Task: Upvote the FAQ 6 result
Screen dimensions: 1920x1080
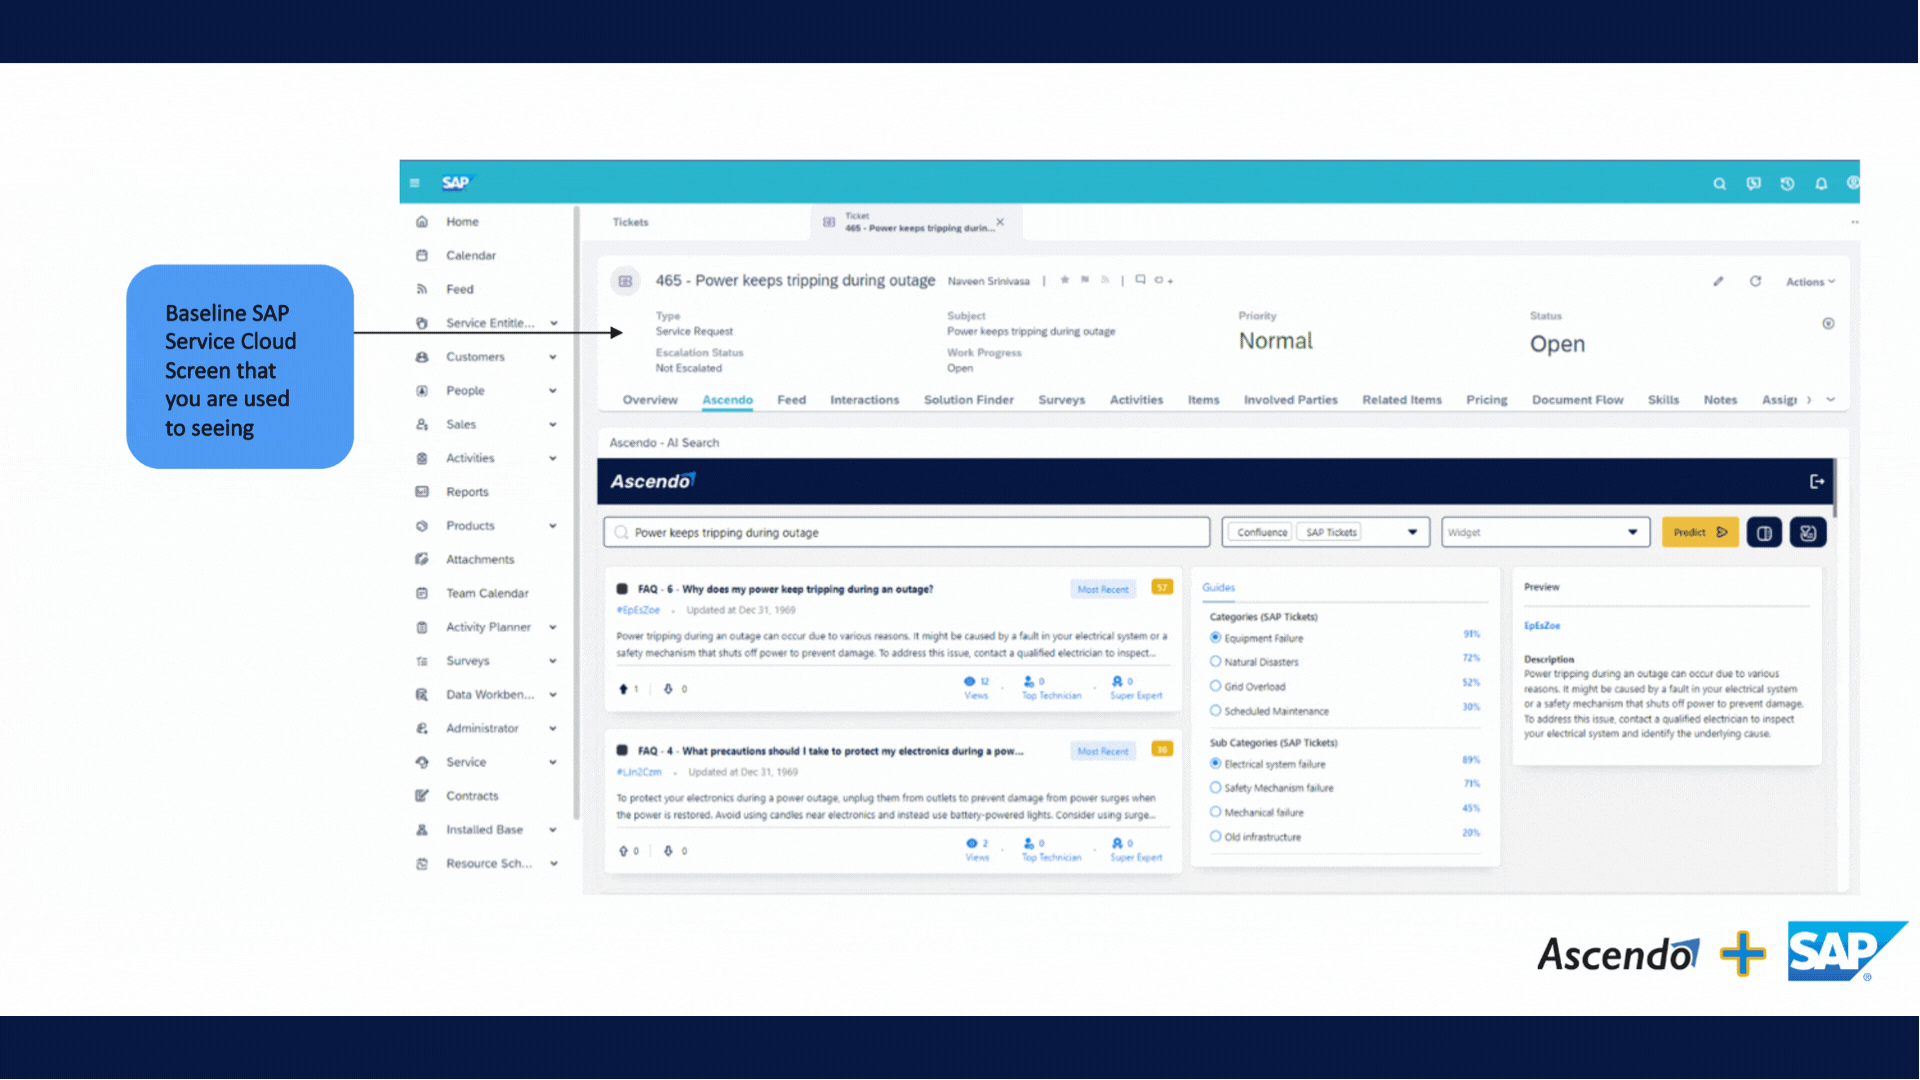Action: (623, 689)
